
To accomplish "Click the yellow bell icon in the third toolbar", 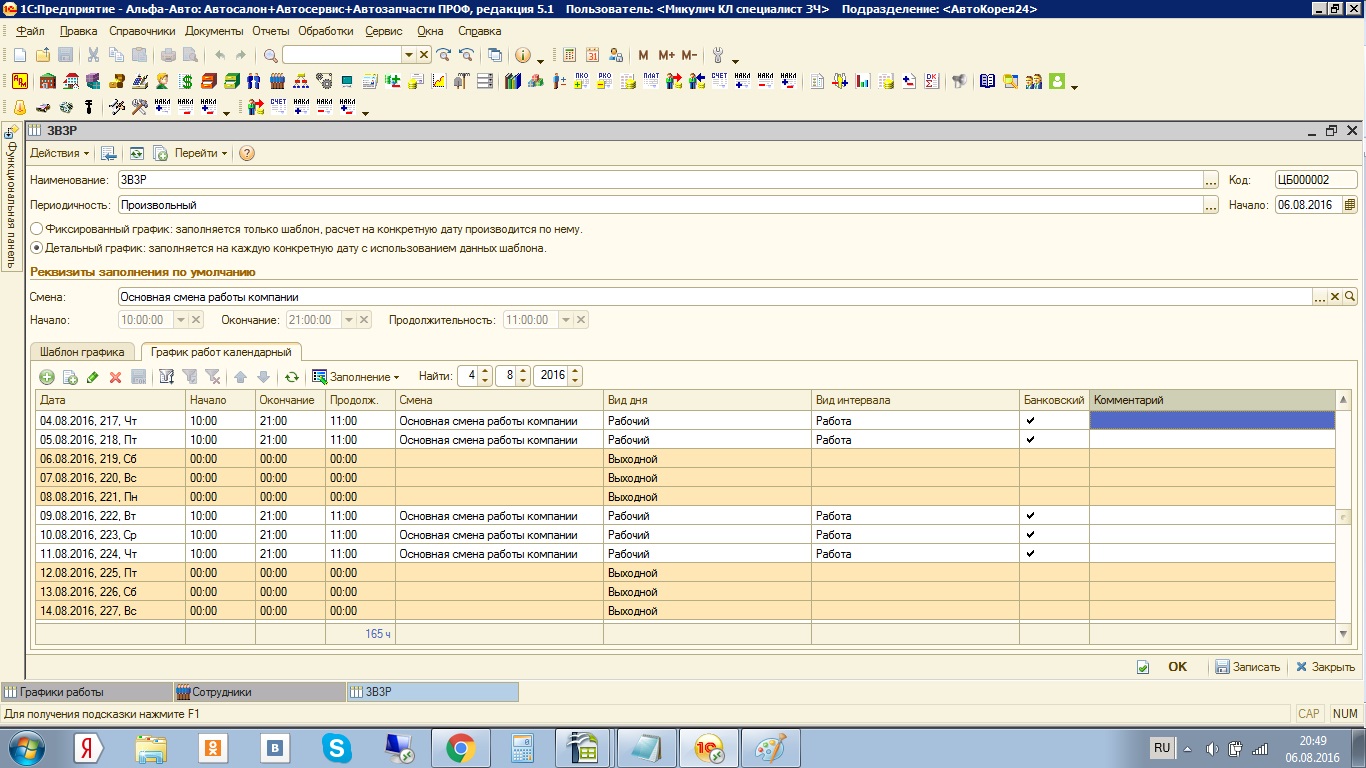I will tap(19, 106).
